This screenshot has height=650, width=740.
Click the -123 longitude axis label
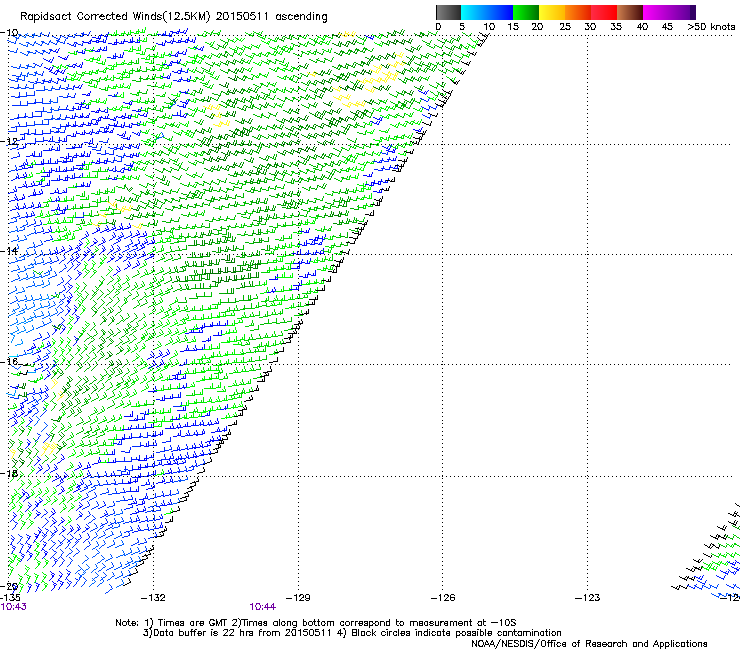point(588,598)
